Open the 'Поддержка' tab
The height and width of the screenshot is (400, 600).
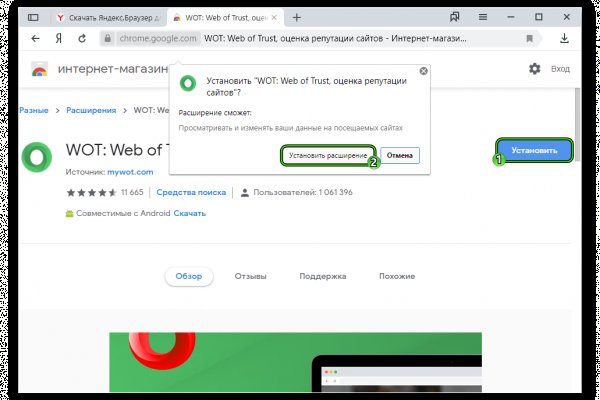pos(322,276)
